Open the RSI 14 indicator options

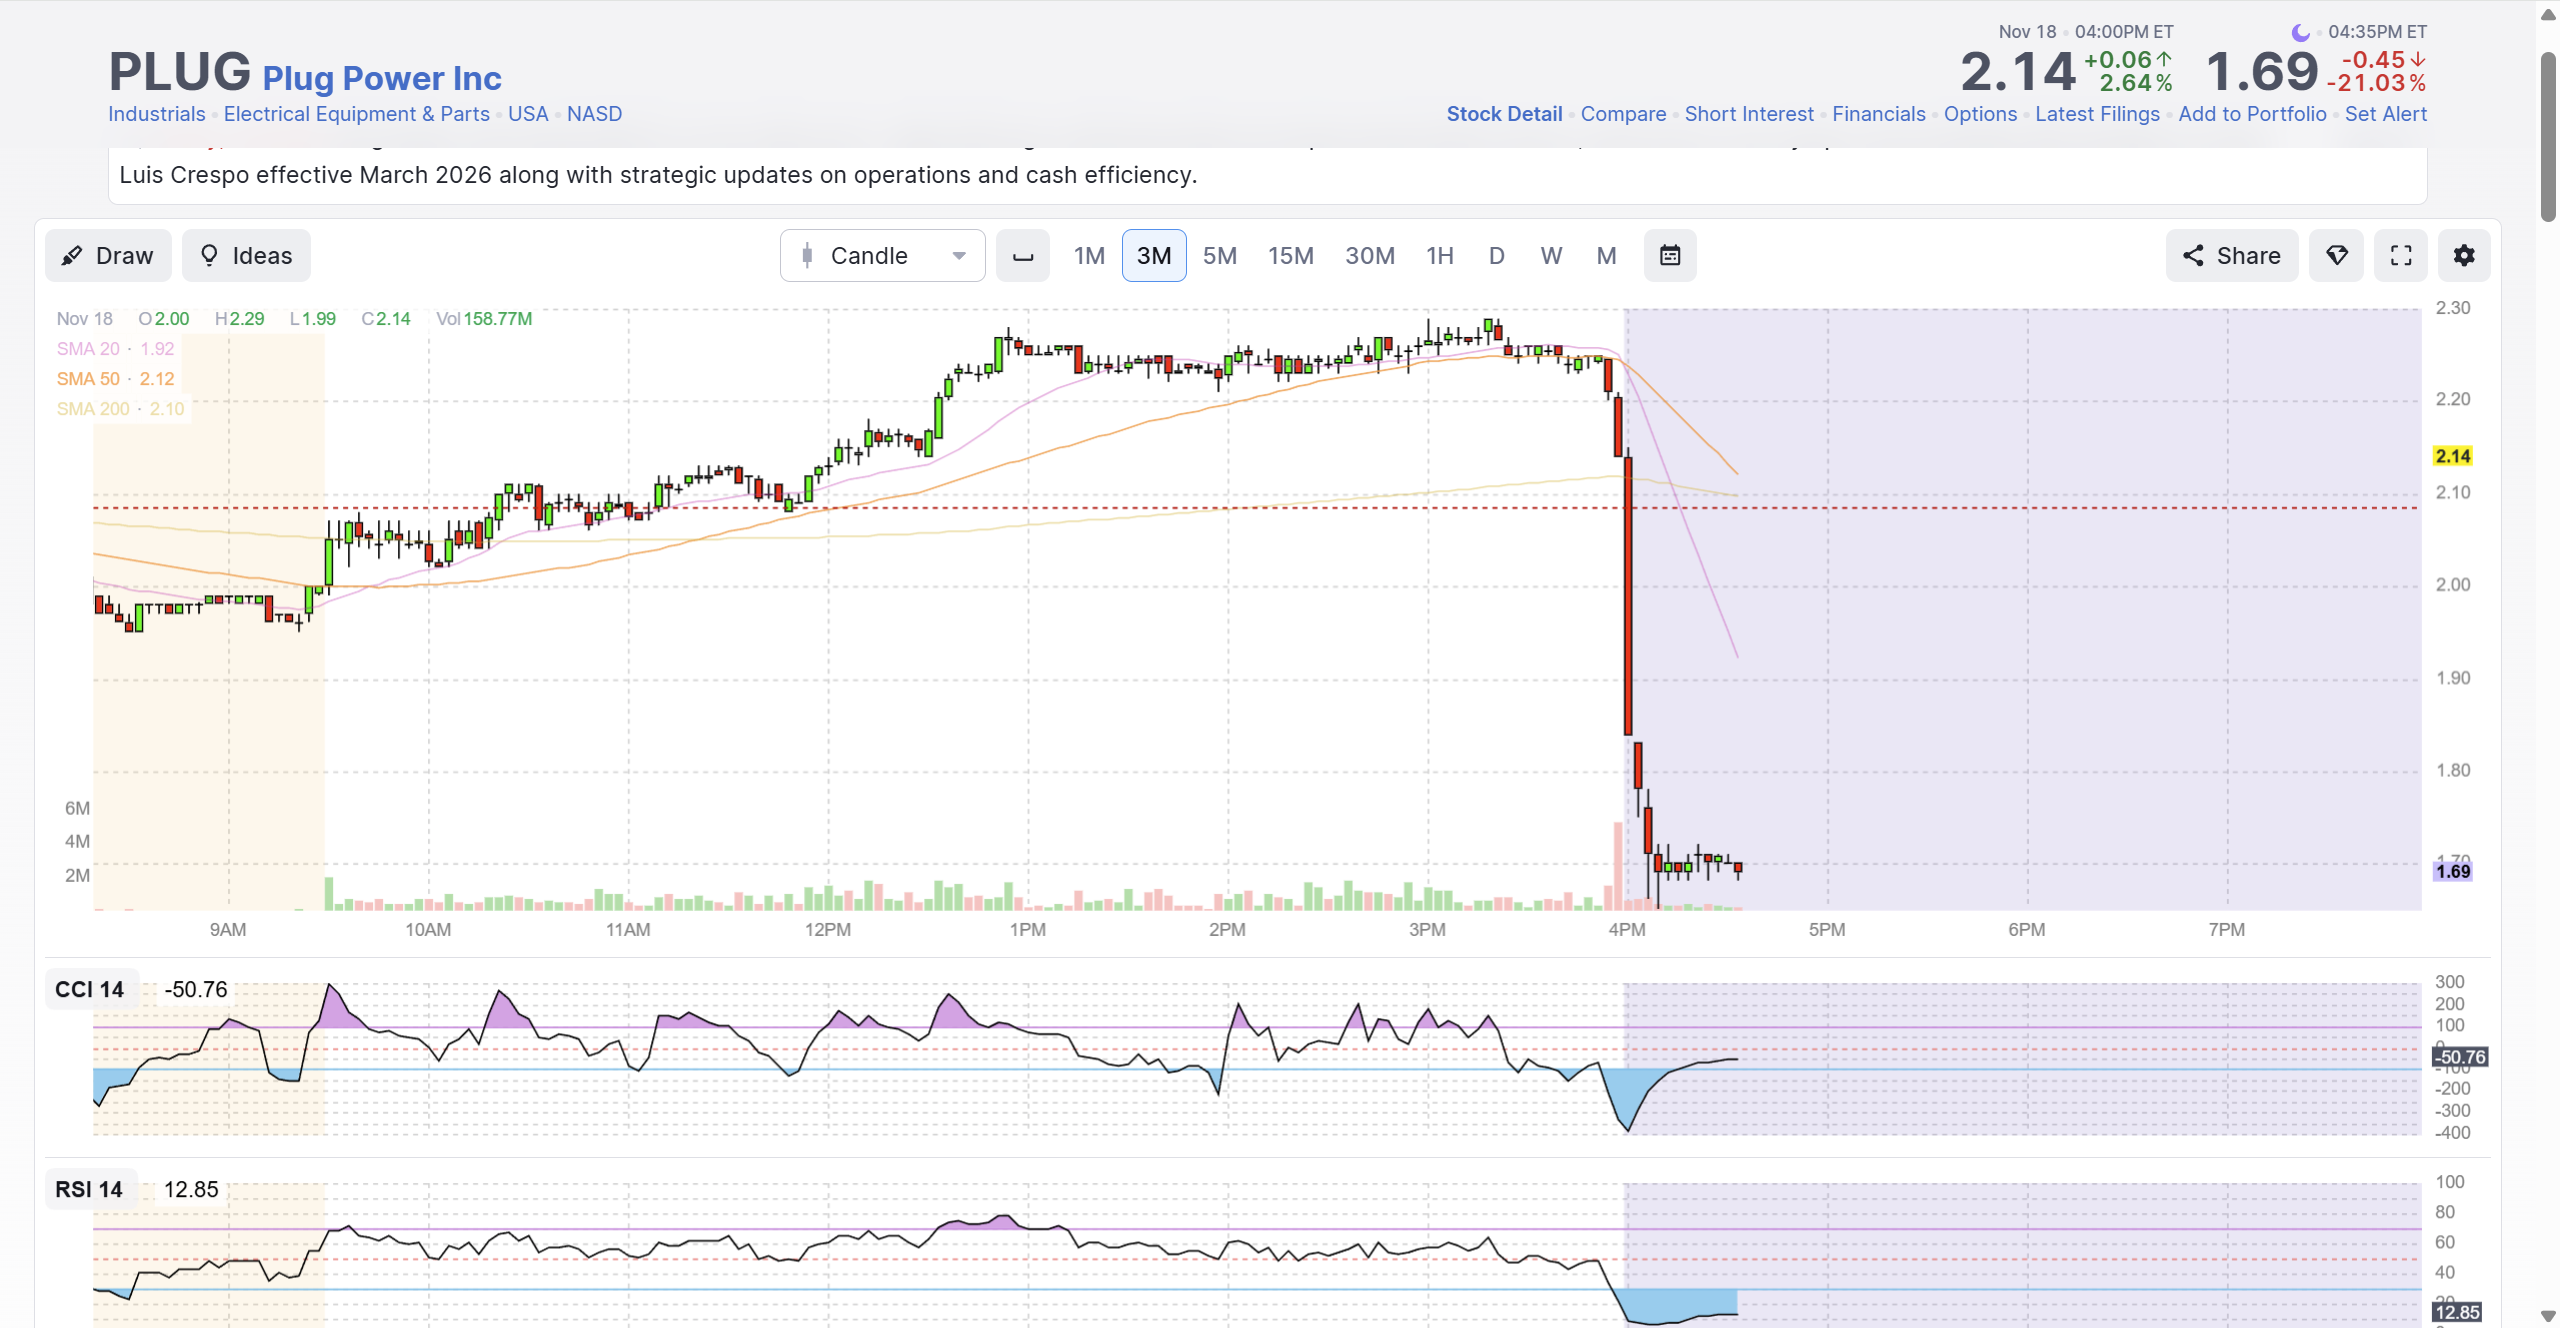click(89, 1189)
